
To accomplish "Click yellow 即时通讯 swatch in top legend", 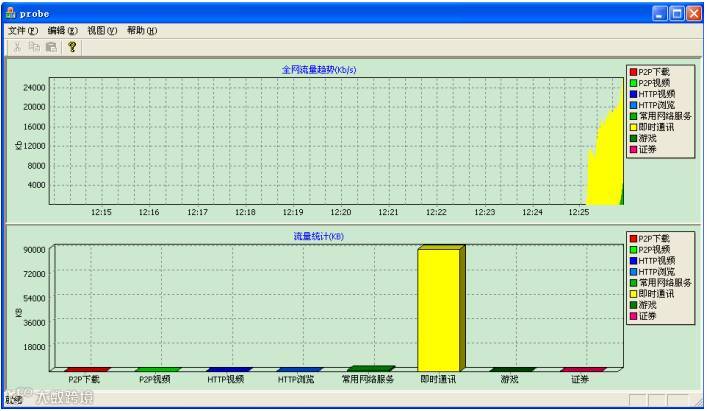I will click(633, 127).
